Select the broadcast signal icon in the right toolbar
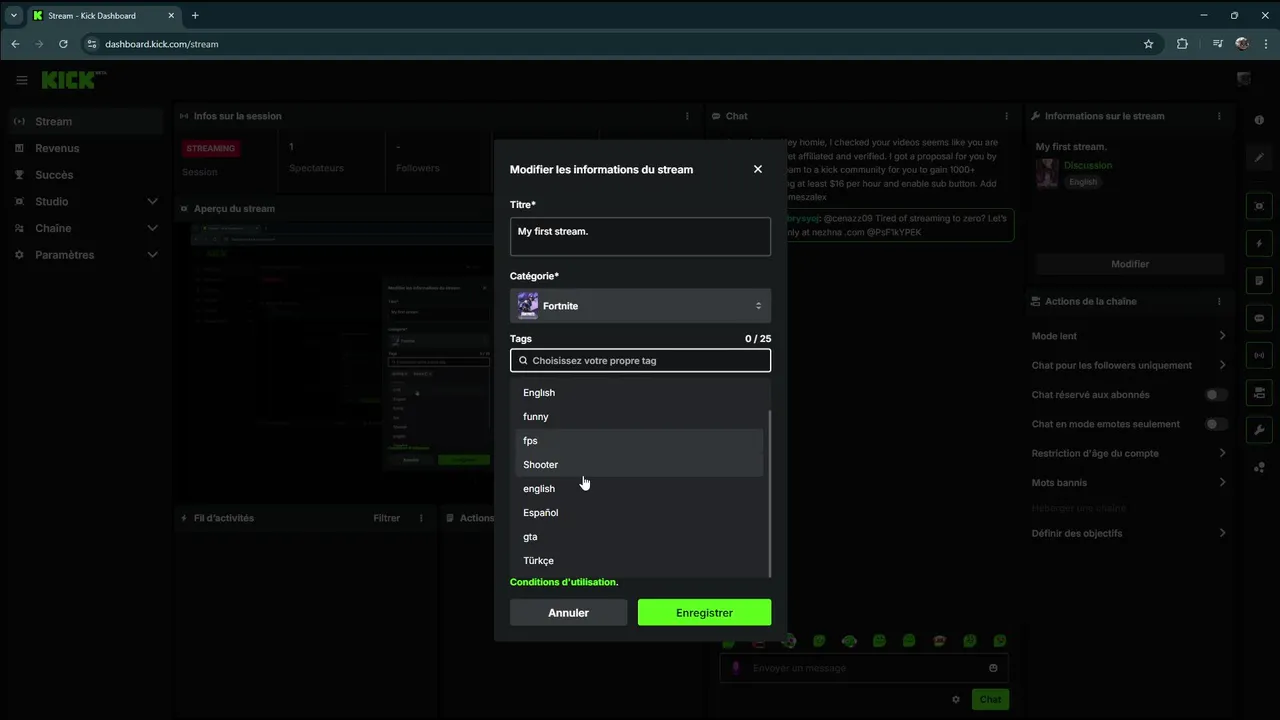Viewport: 1280px width, 720px height. [1259, 355]
